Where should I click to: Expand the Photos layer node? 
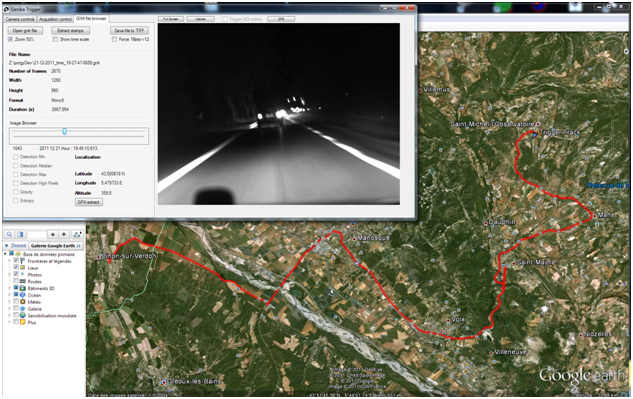tap(10, 275)
